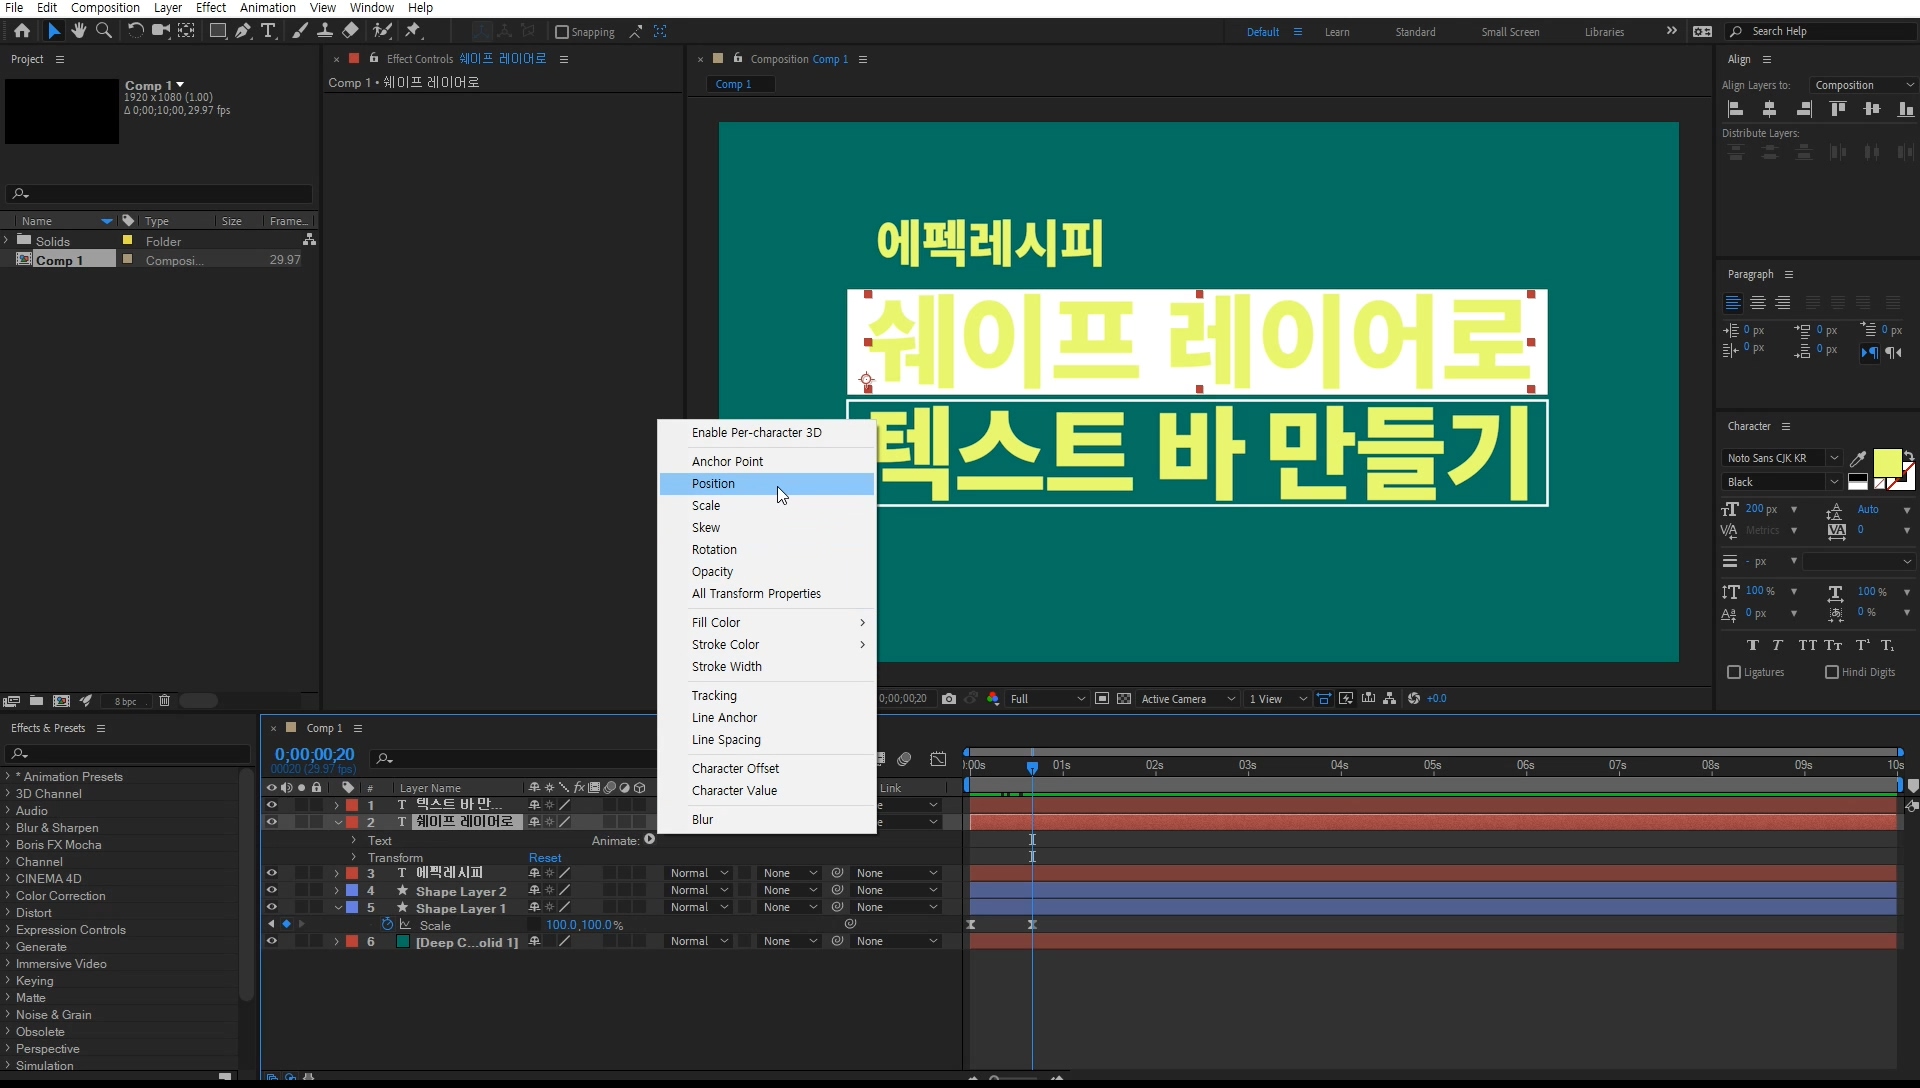1920x1088 pixels.
Task: Select the Puppet Pin tool
Action: (413, 31)
